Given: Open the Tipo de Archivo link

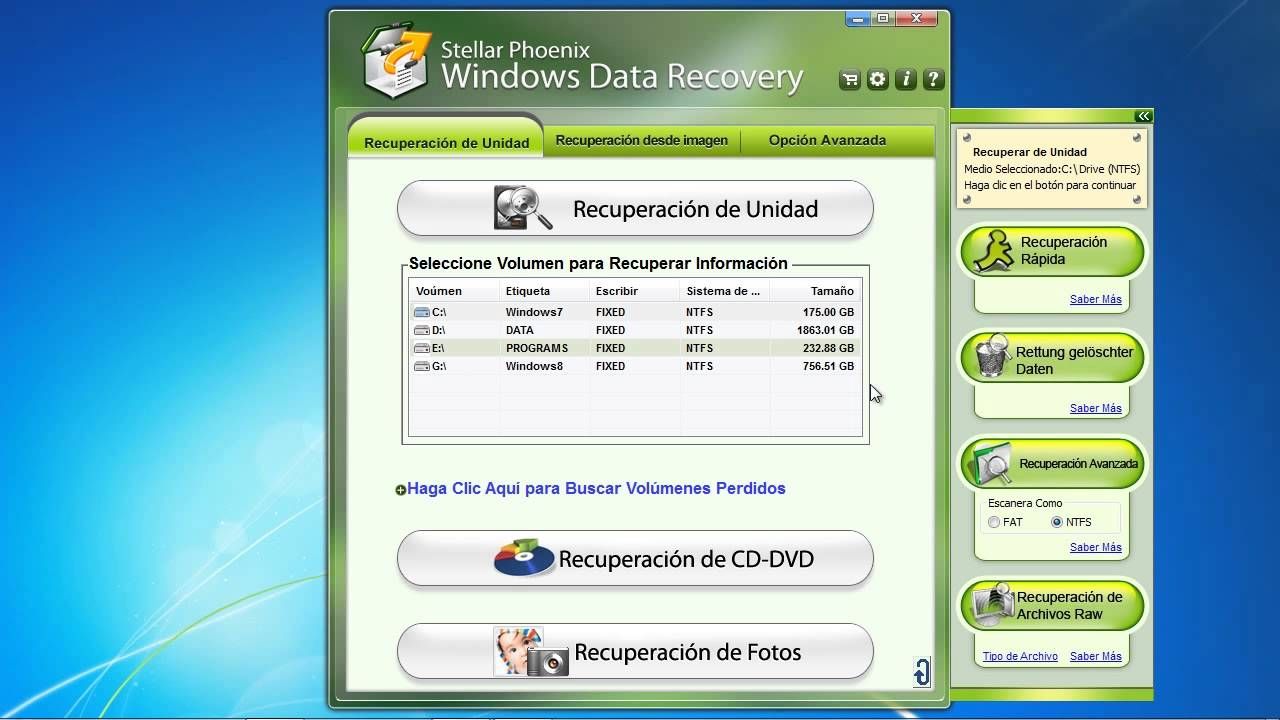Looking at the screenshot, I should (x=1019, y=656).
